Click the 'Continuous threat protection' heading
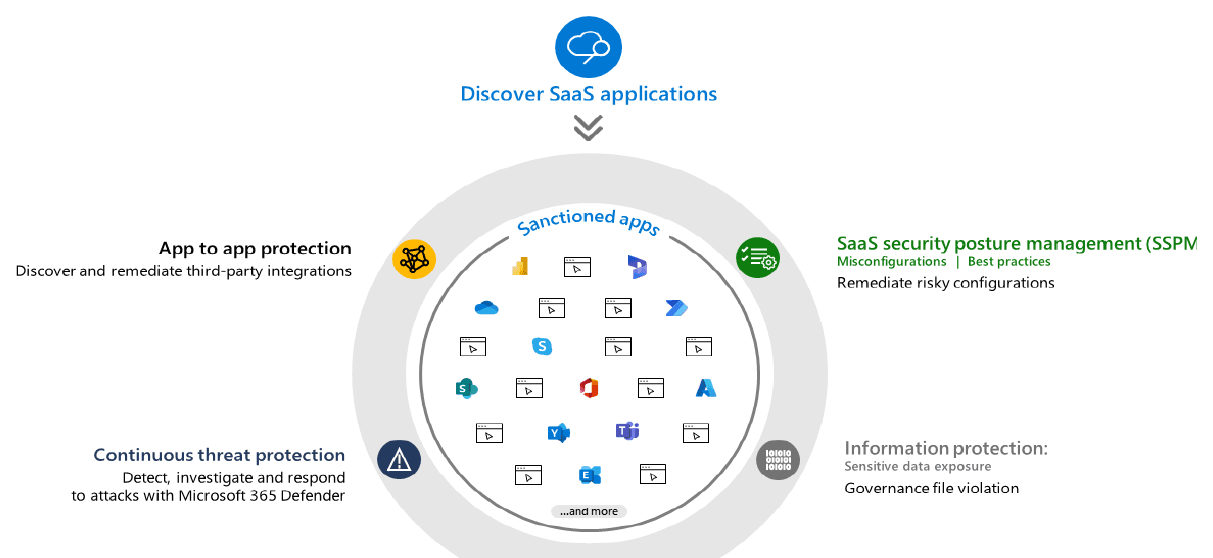Viewport: 1213px width, 558px height. 219,455
